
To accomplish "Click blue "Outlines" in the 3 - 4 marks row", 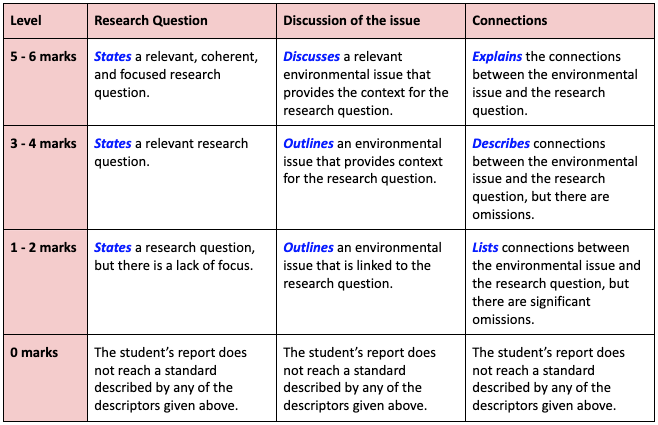I will (x=308, y=143).
